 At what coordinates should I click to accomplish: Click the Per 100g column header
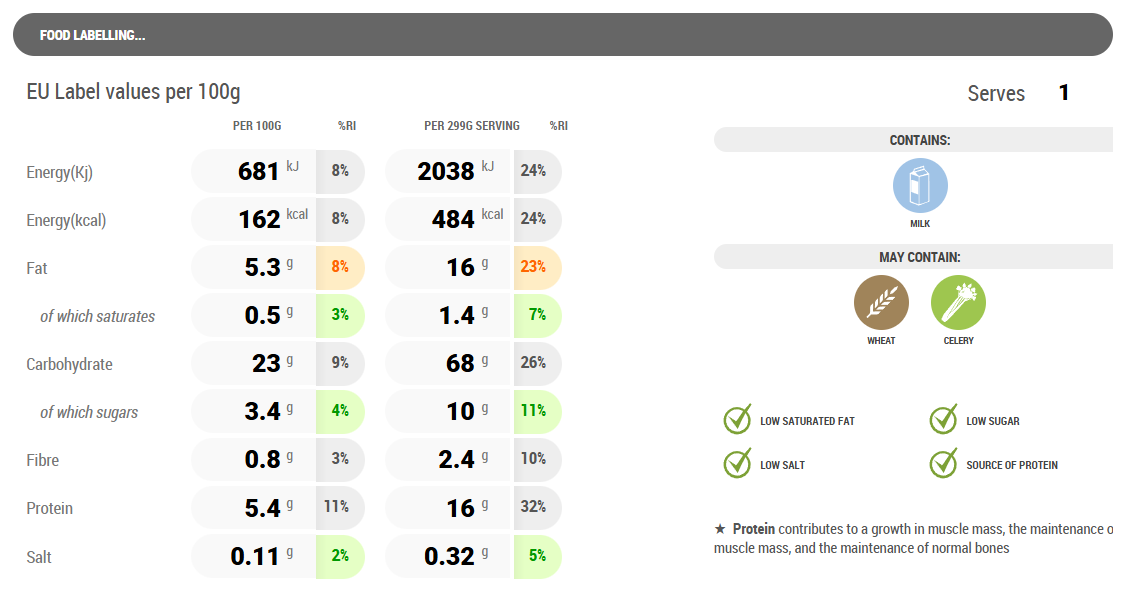coord(257,126)
